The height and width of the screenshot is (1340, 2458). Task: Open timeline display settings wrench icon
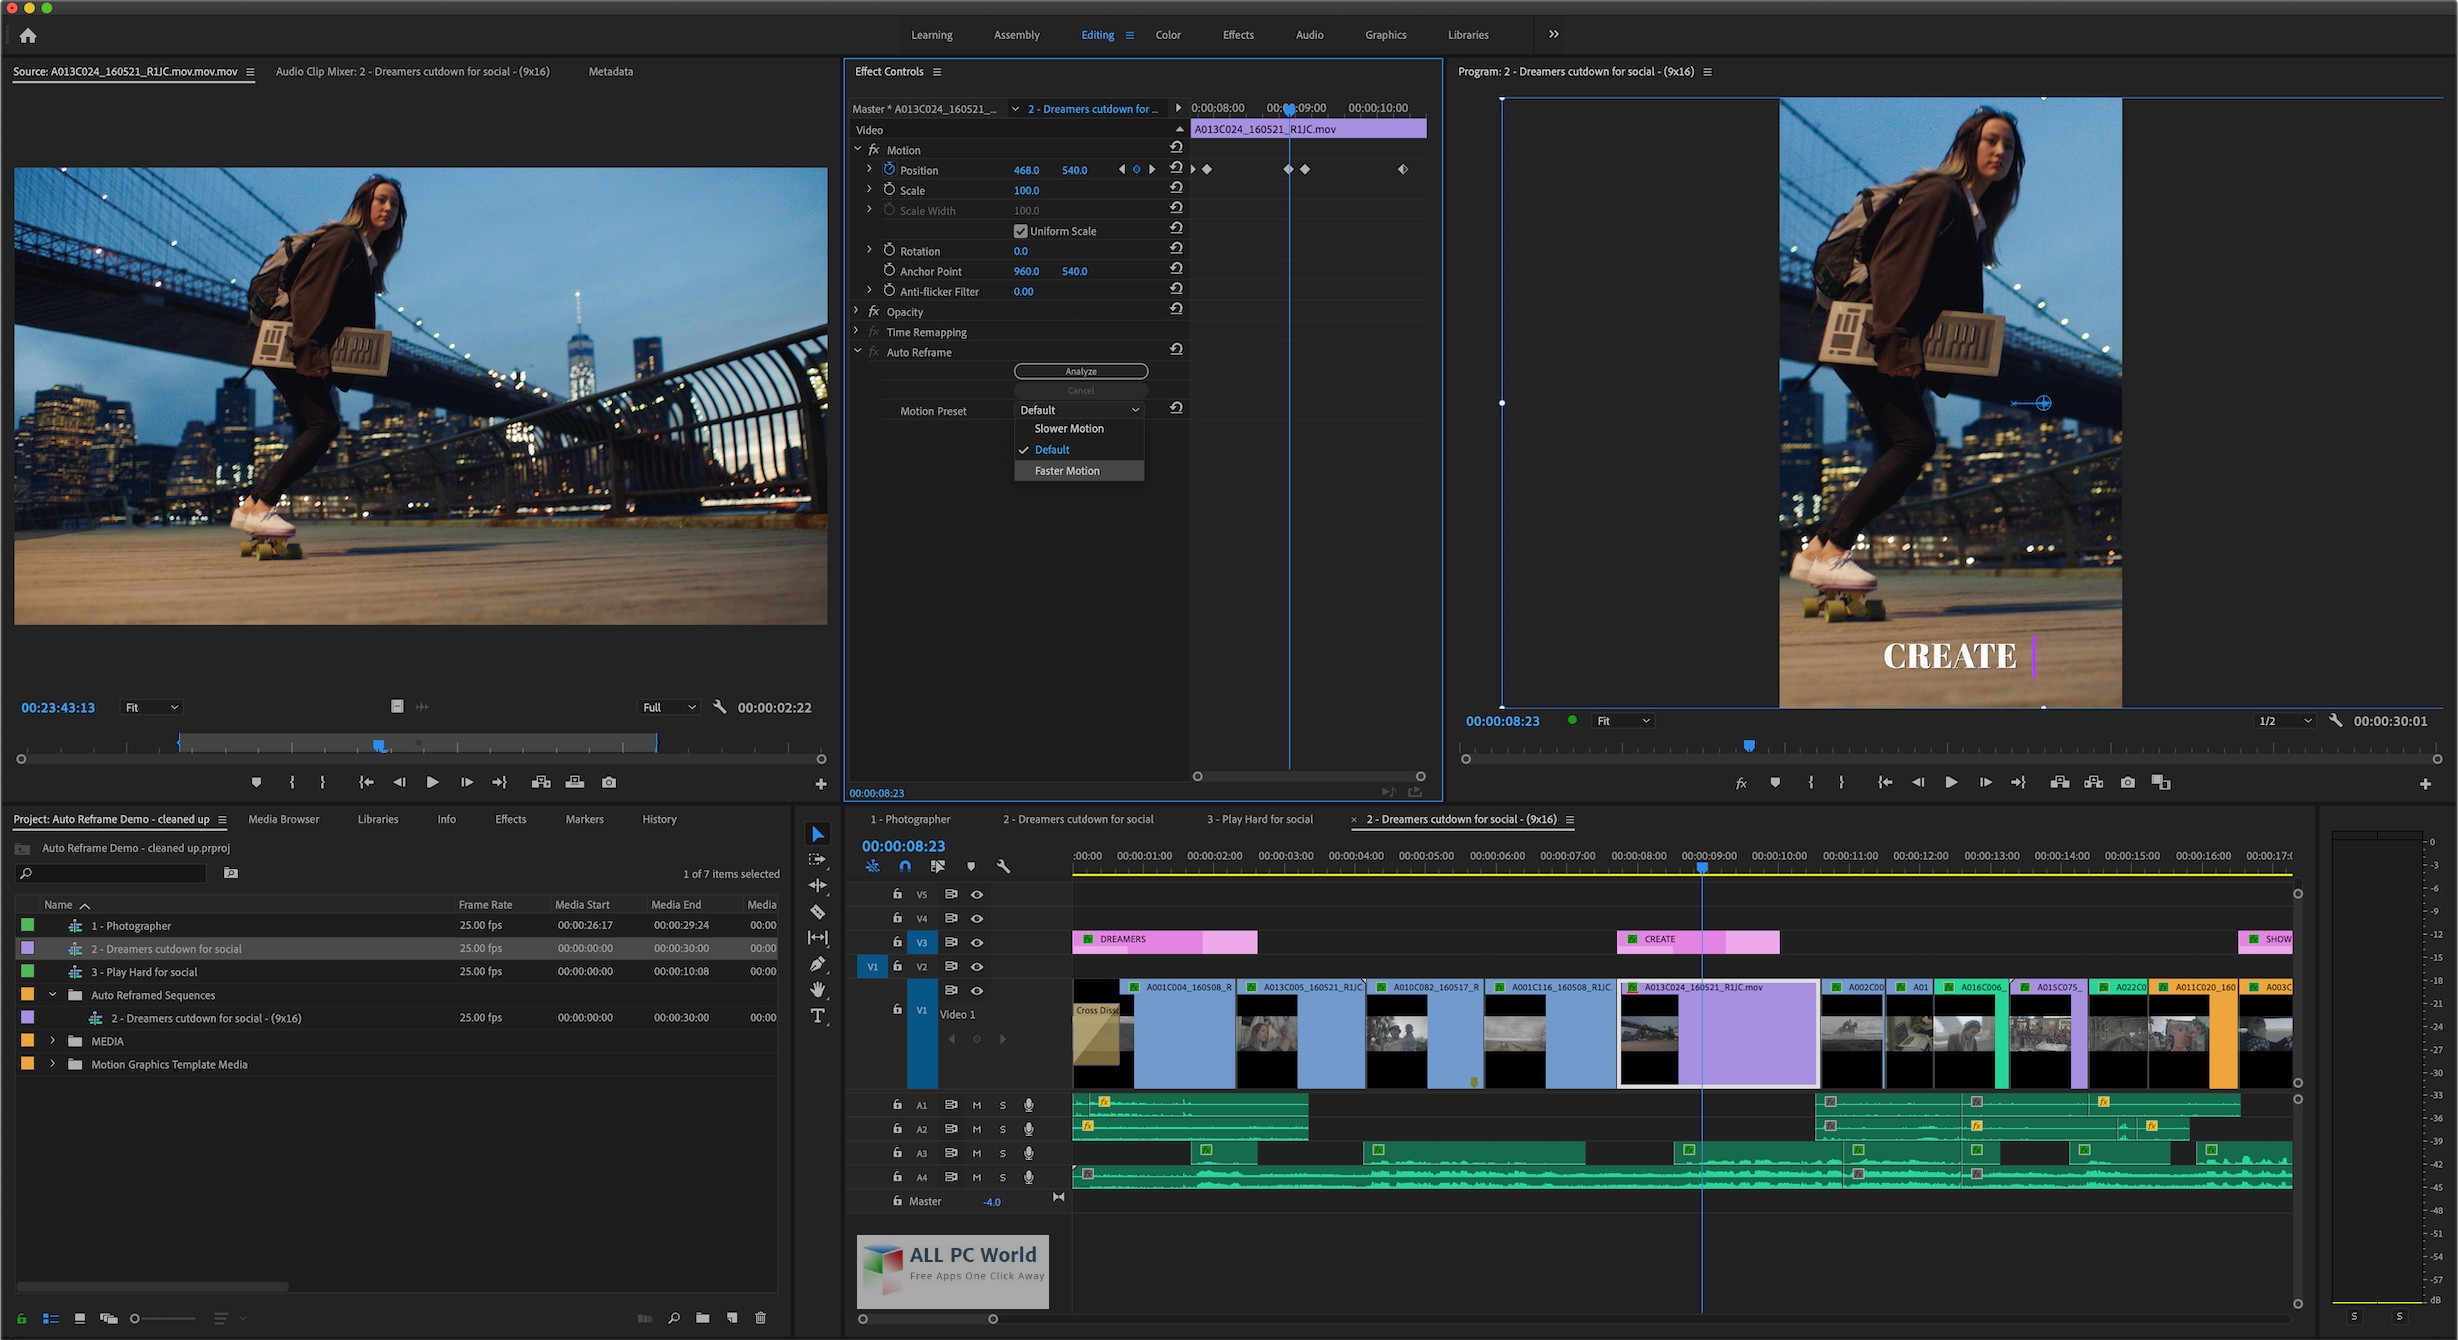(x=1003, y=867)
